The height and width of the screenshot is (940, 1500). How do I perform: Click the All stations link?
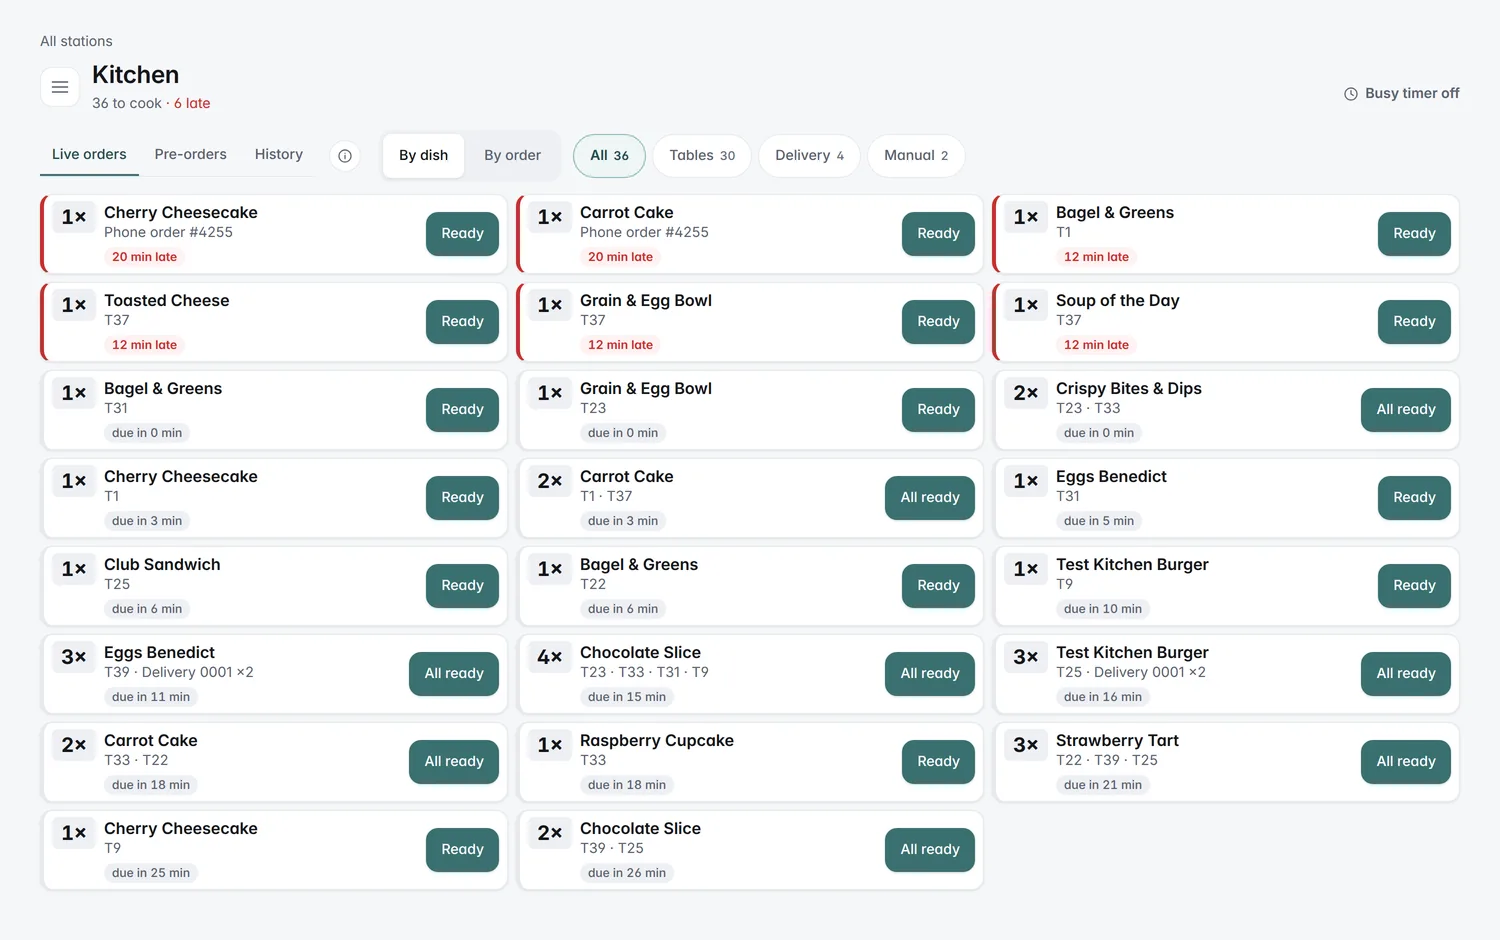coord(76,41)
